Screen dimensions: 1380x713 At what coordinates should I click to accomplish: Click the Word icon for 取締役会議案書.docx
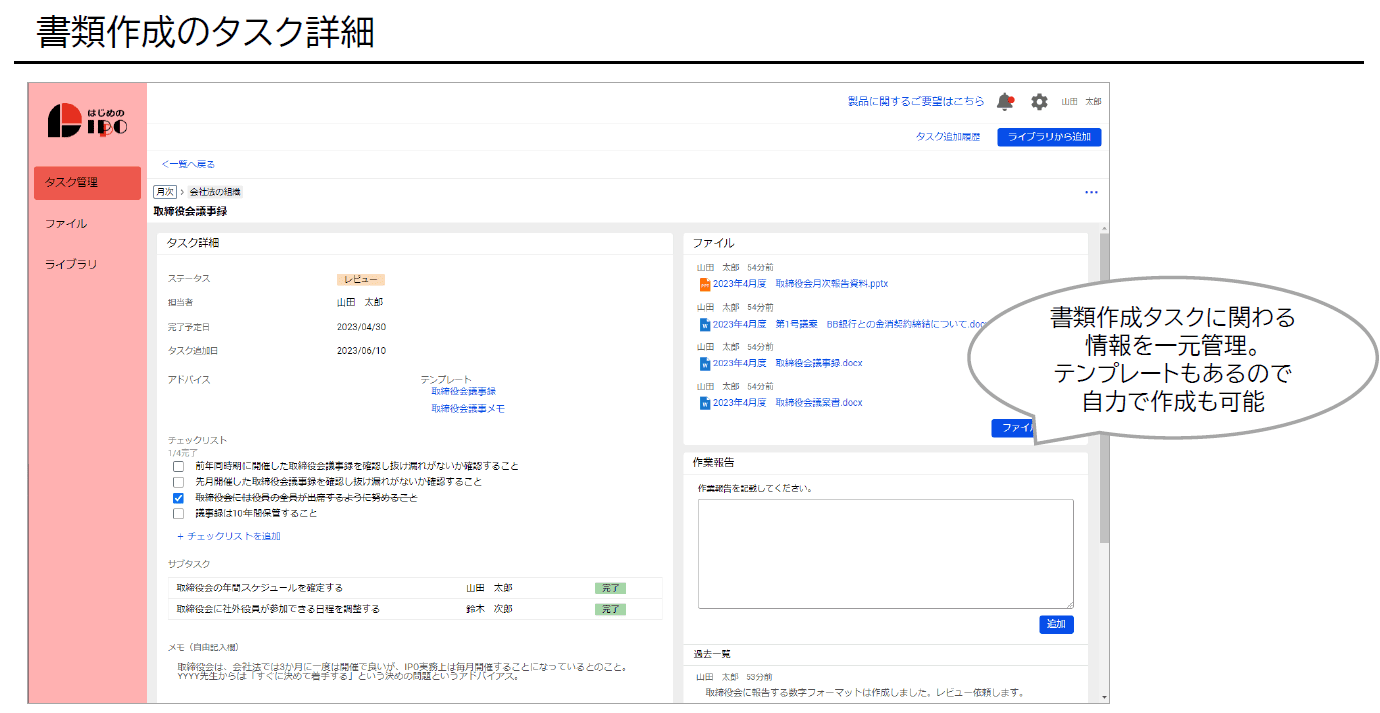(x=704, y=403)
